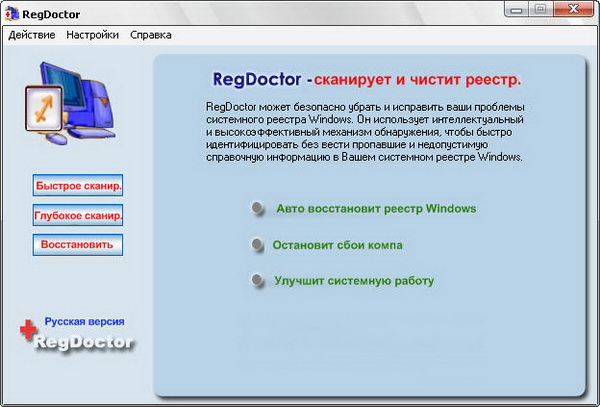Click the red cross logo icon
The height and width of the screenshot is (407, 600).
click(x=27, y=333)
